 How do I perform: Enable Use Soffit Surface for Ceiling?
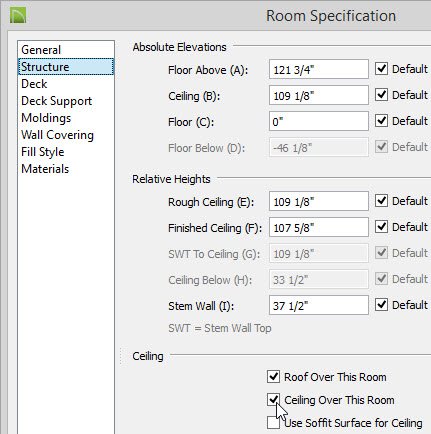click(x=273, y=423)
